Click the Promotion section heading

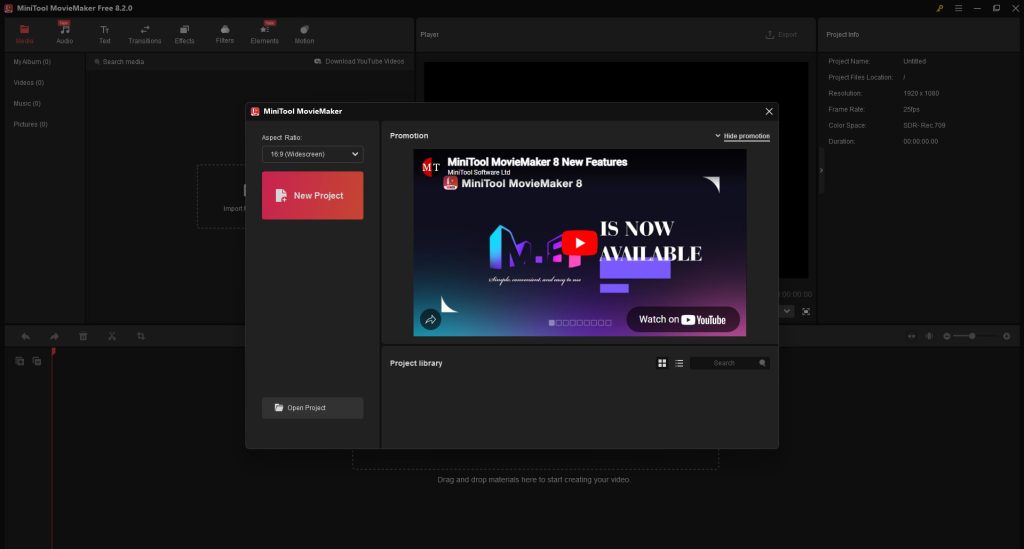pyautogui.click(x=409, y=136)
